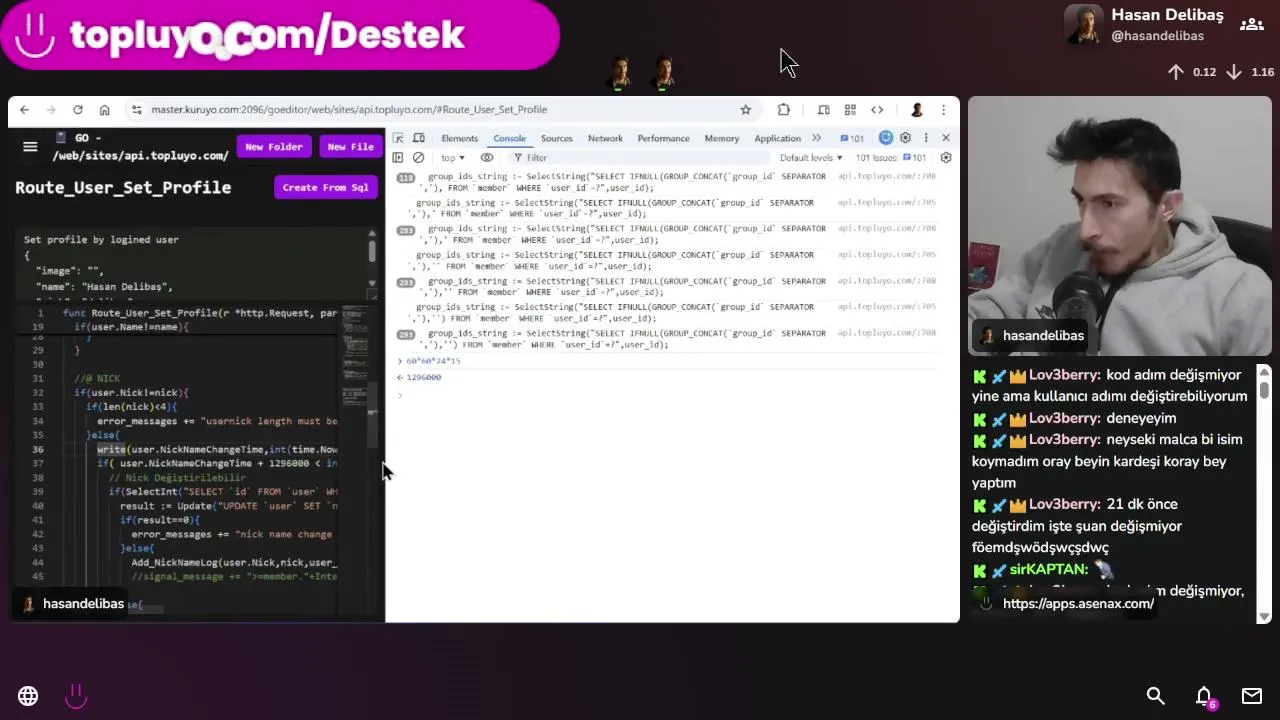Click the Hasan Delibaş profile avatar
Viewport: 1280px width, 720px height.
(x=1084, y=25)
